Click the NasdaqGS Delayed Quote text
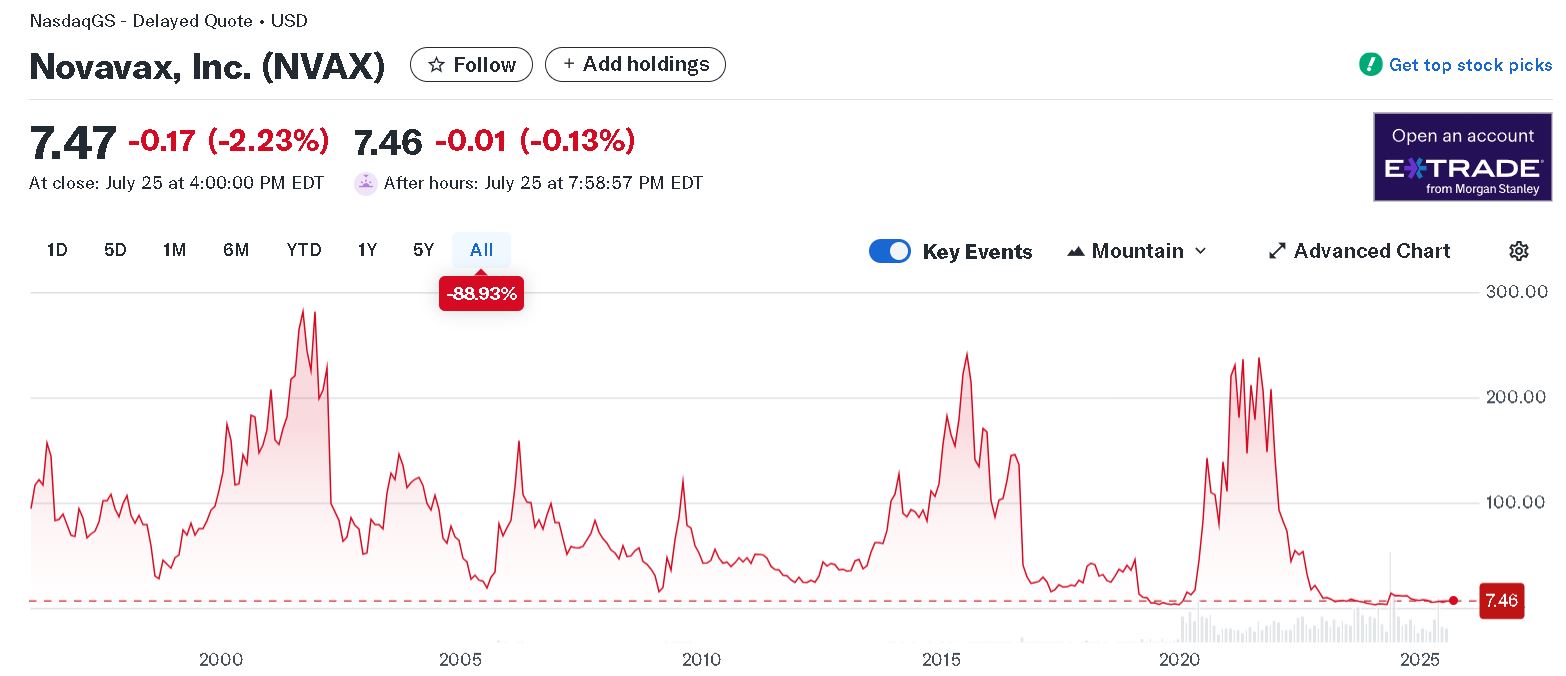Image resolution: width=1566 pixels, height=676 pixels. (169, 21)
